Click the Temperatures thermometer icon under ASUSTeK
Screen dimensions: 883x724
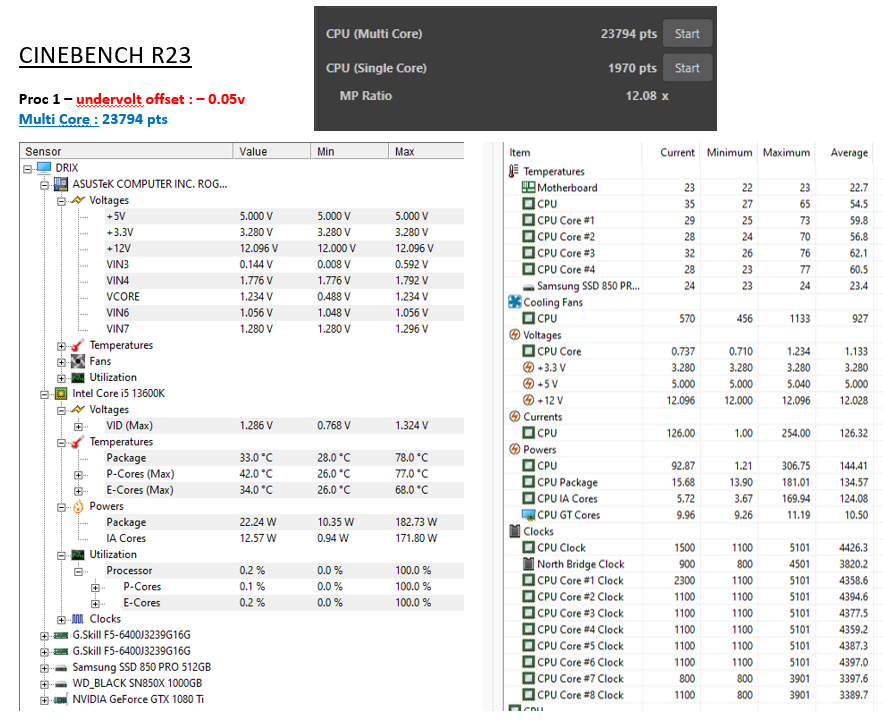(78, 345)
